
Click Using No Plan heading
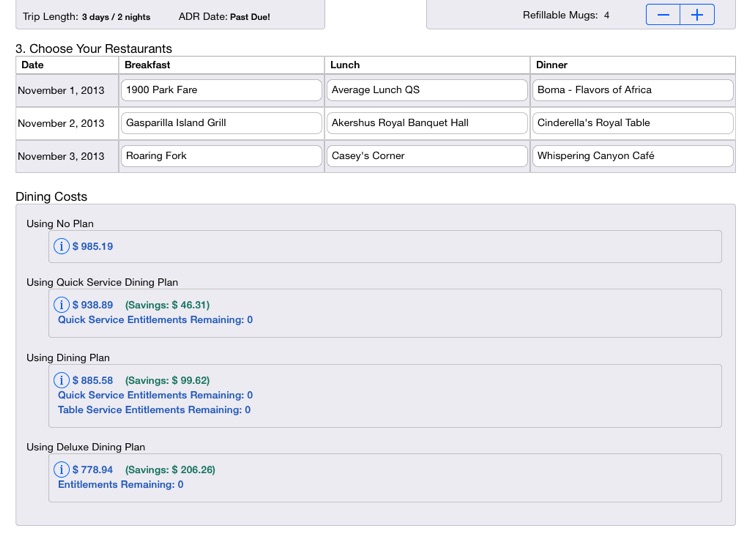click(x=60, y=224)
